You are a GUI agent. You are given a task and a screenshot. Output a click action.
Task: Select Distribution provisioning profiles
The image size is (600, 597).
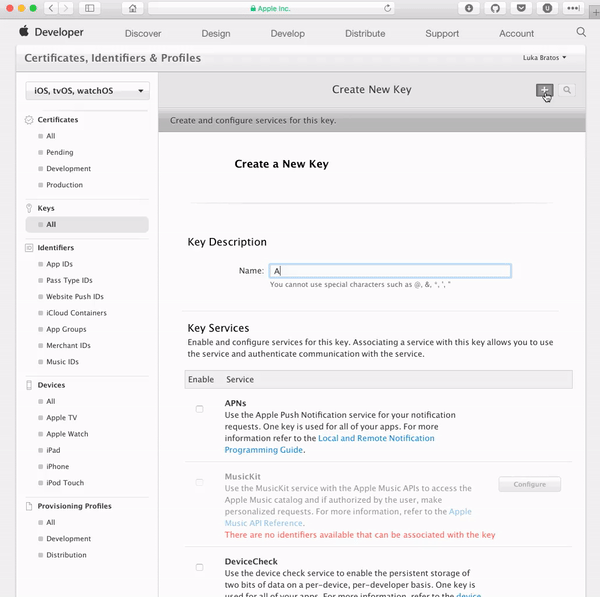pos(66,555)
